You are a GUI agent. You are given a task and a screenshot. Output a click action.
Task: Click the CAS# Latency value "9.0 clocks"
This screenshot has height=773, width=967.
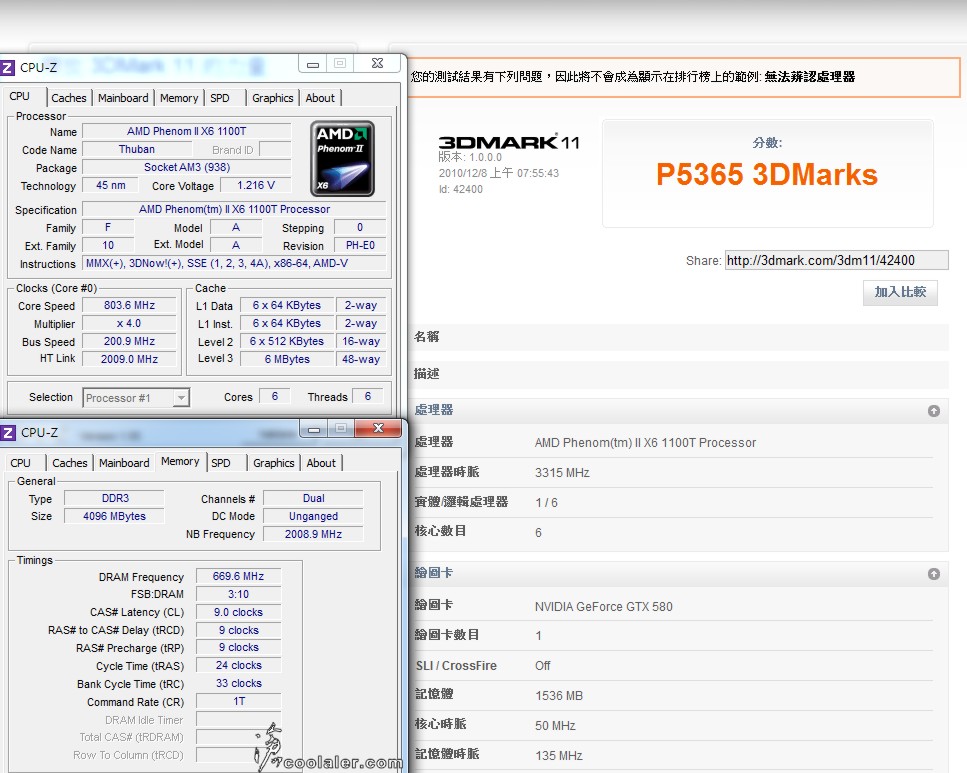(x=239, y=612)
